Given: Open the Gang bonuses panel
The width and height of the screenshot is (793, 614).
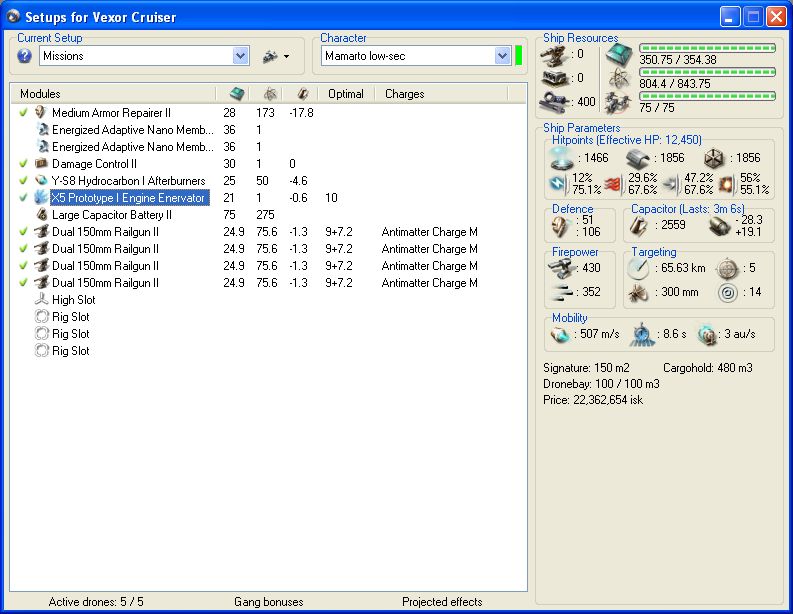Looking at the screenshot, I should coord(269,602).
